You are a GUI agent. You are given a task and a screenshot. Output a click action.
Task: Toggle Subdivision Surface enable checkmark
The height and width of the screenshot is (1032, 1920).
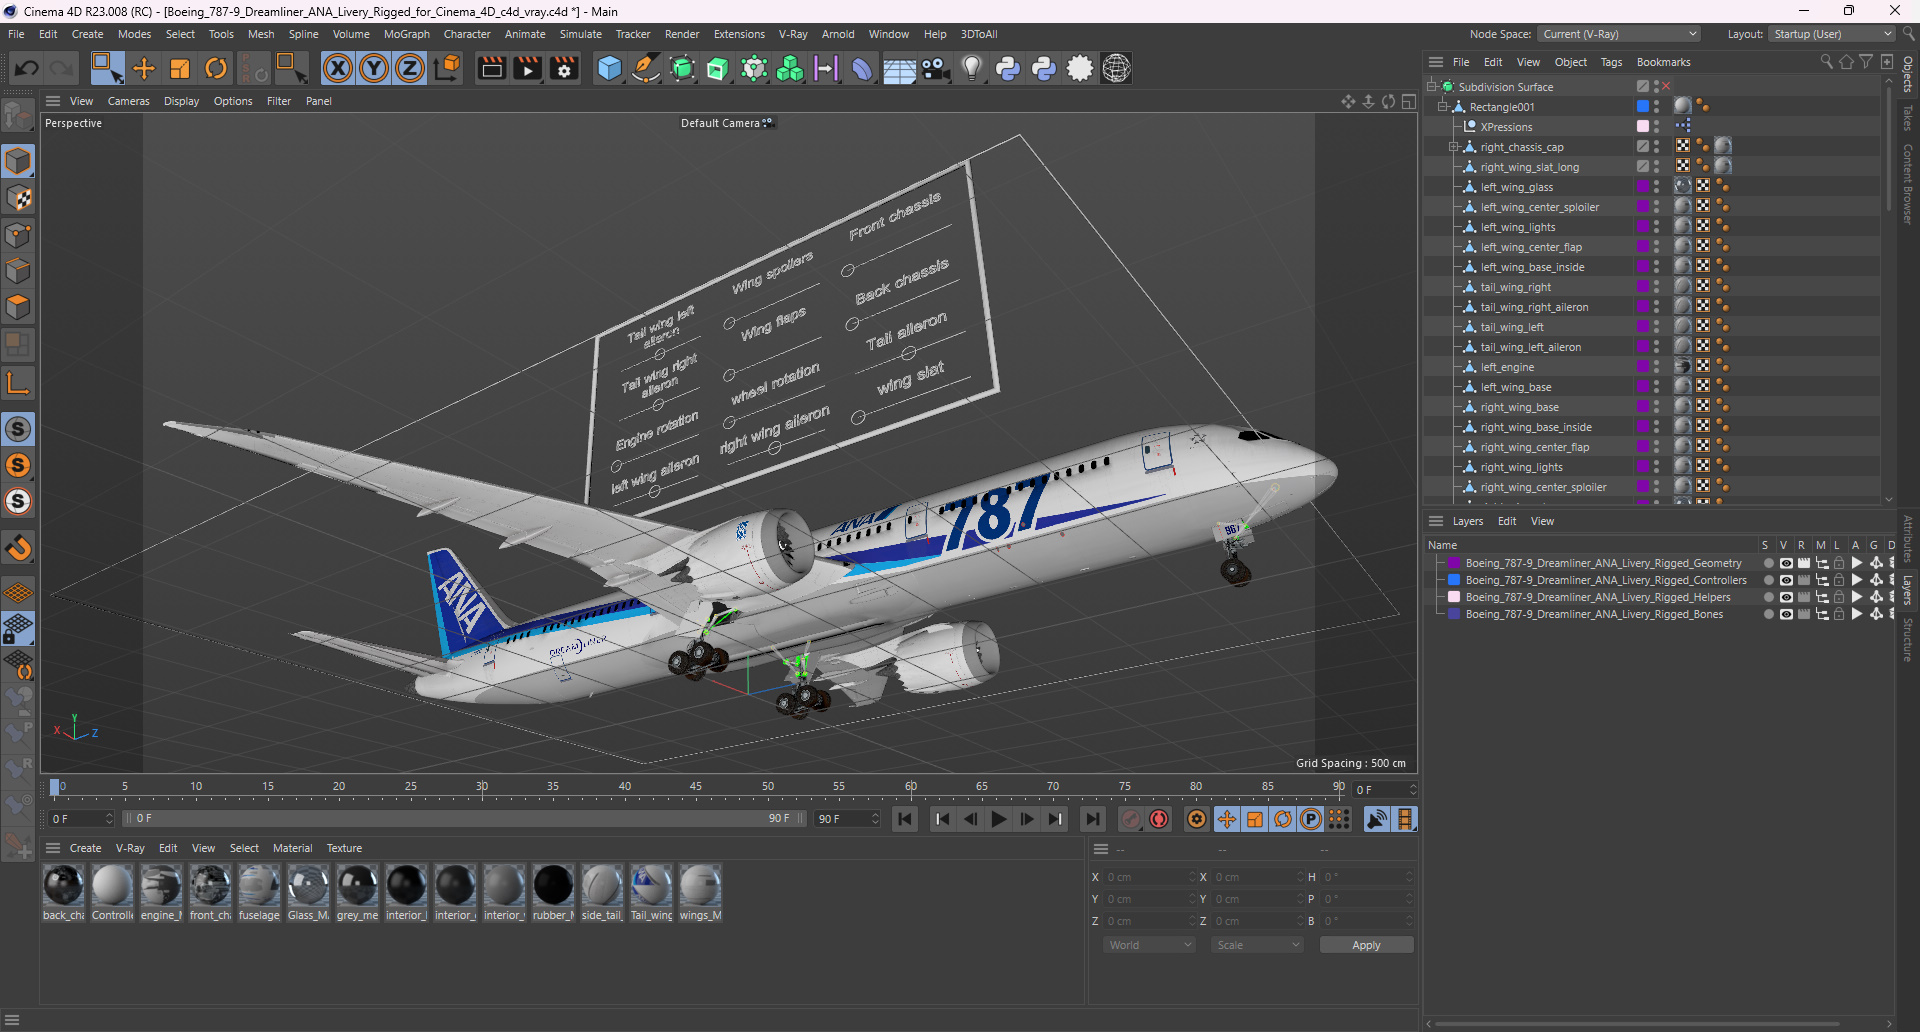[1666, 87]
